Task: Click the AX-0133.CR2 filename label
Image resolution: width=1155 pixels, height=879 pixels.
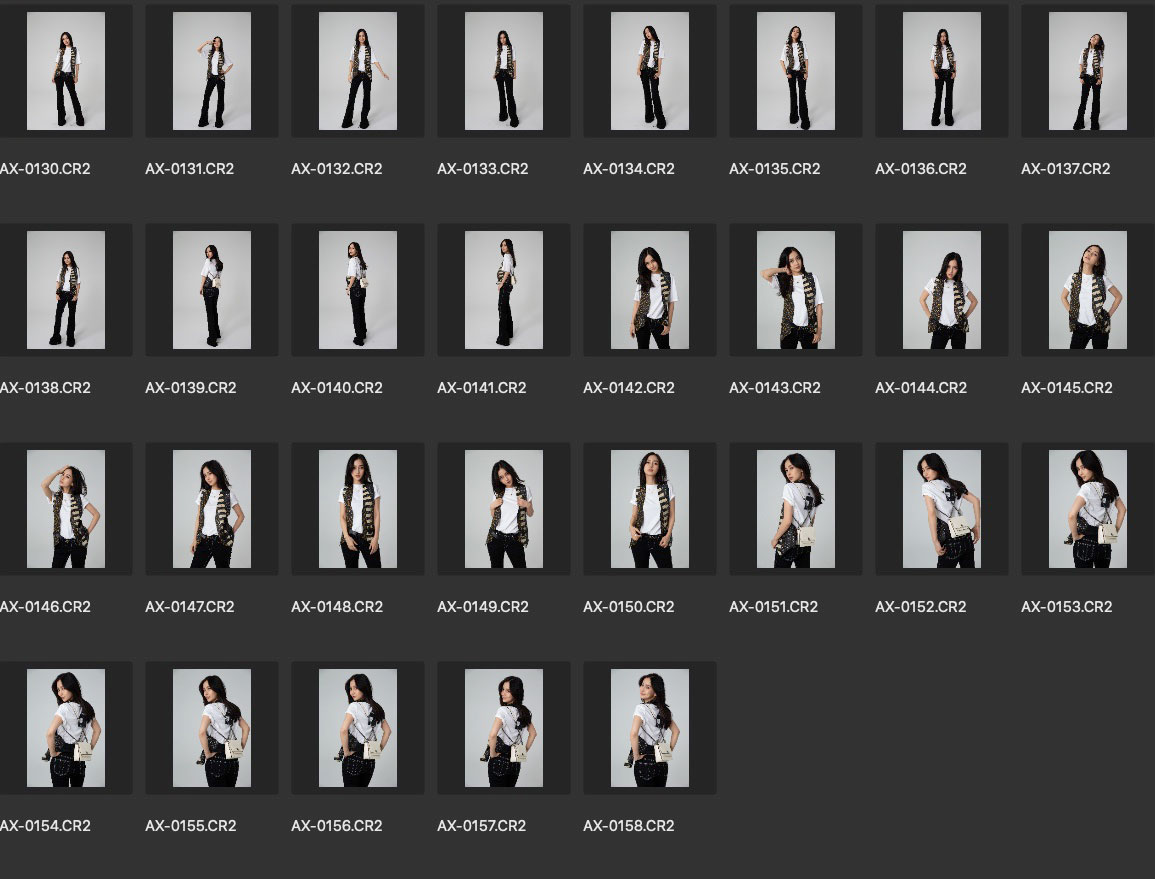Action: tap(483, 169)
